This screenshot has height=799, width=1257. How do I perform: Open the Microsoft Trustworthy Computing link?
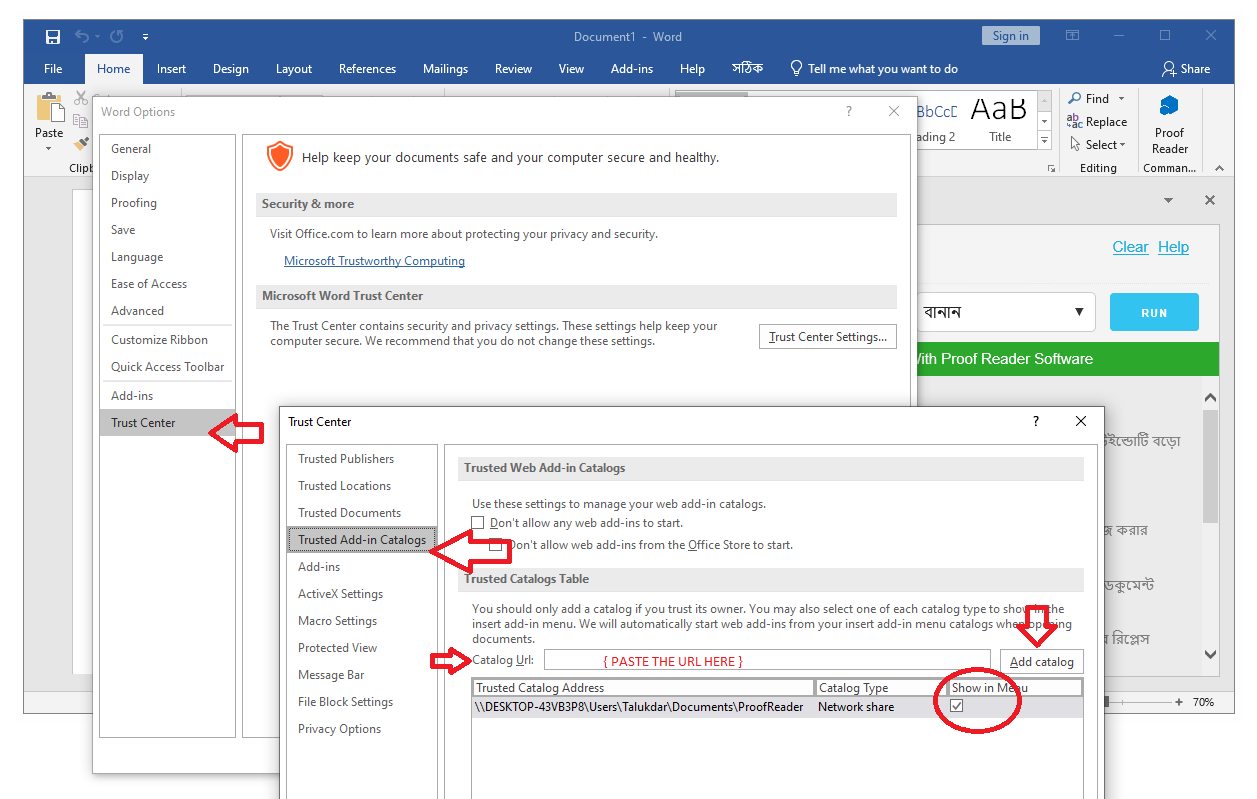pos(374,260)
